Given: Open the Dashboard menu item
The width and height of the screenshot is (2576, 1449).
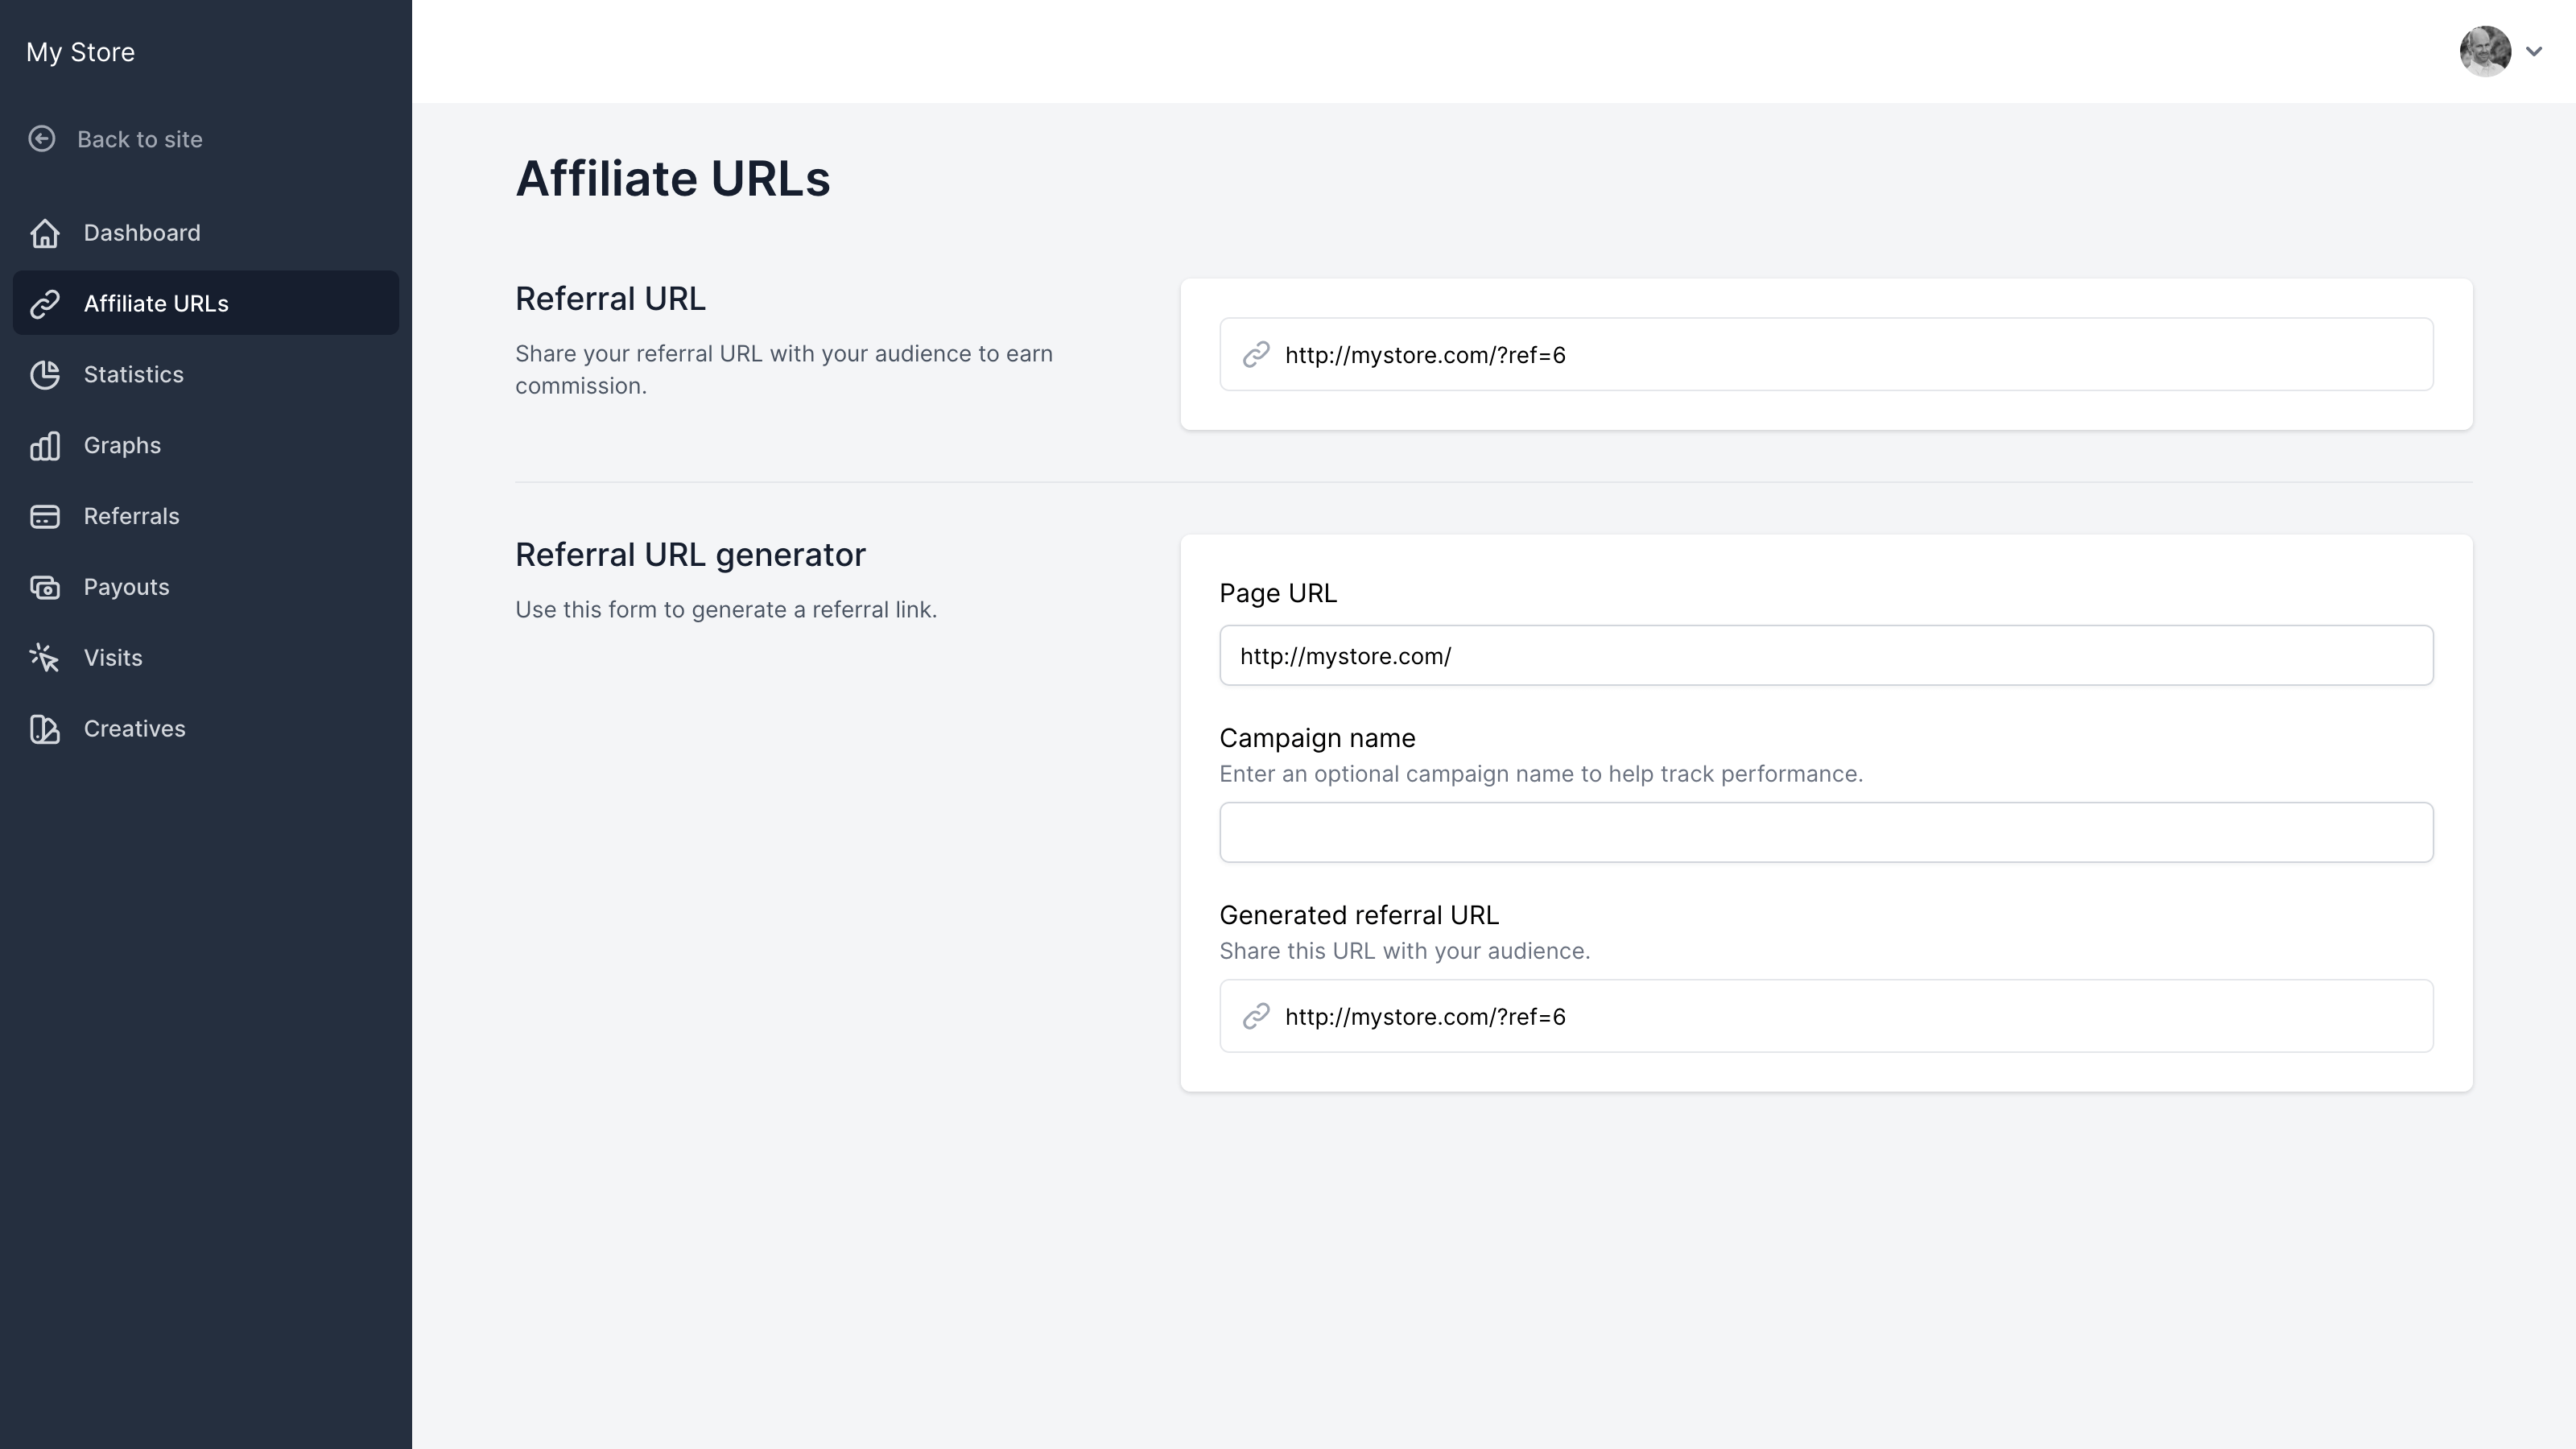Looking at the screenshot, I should point(206,233).
